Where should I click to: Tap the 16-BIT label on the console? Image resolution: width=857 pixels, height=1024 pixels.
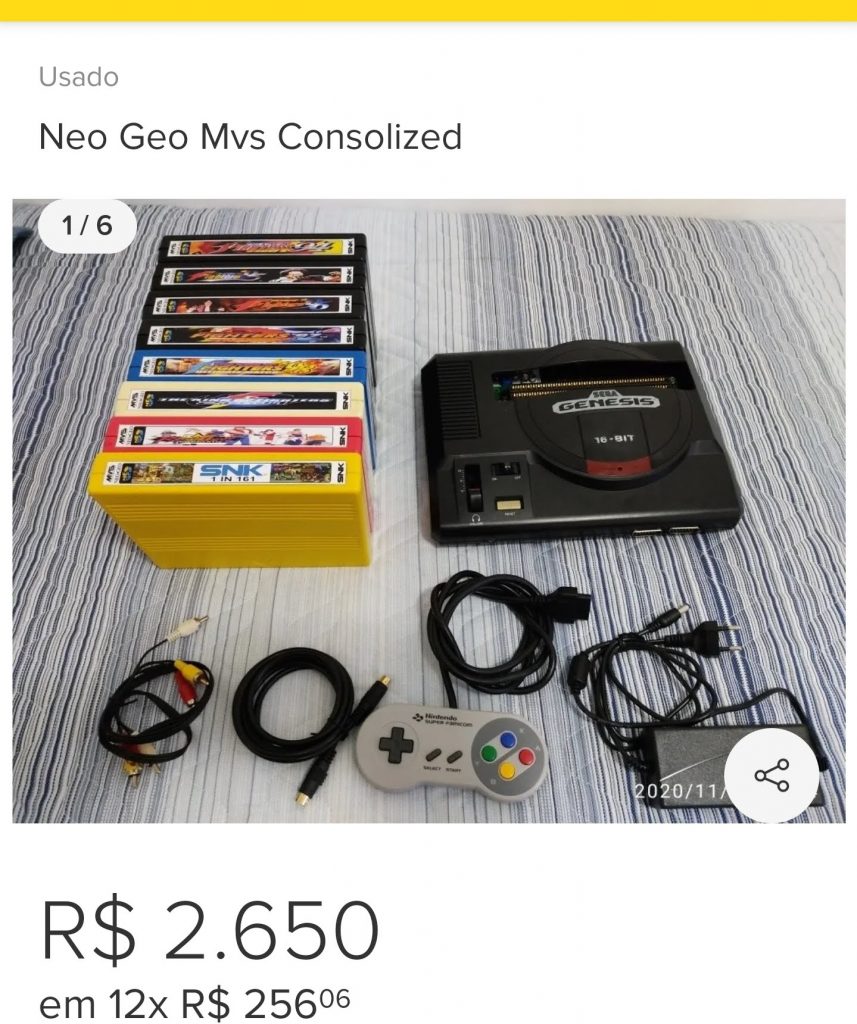coord(613,438)
